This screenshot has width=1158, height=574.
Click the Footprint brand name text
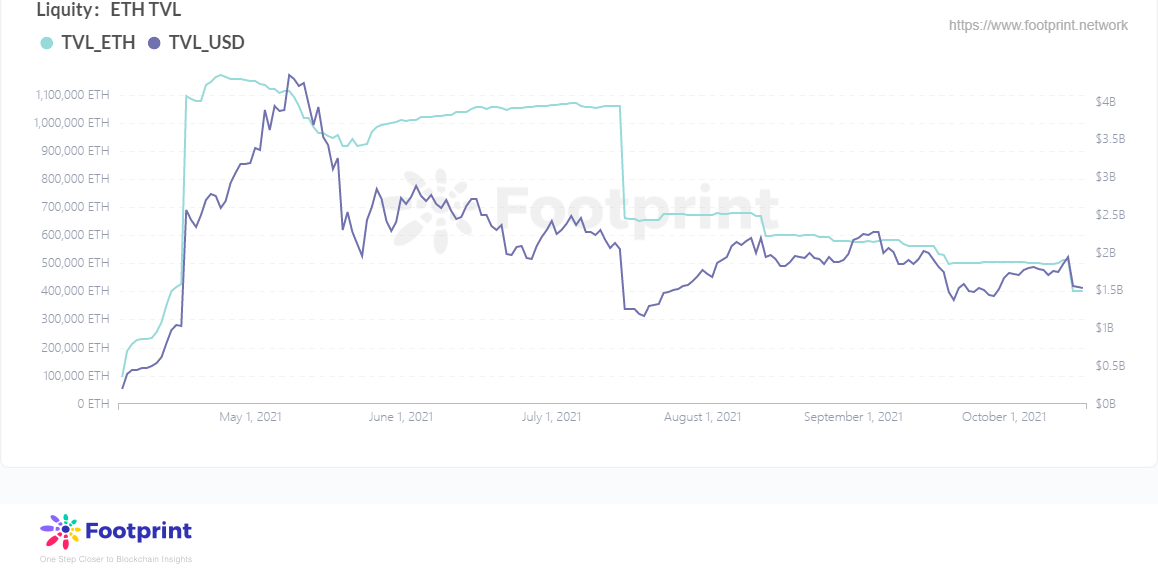pos(139,531)
